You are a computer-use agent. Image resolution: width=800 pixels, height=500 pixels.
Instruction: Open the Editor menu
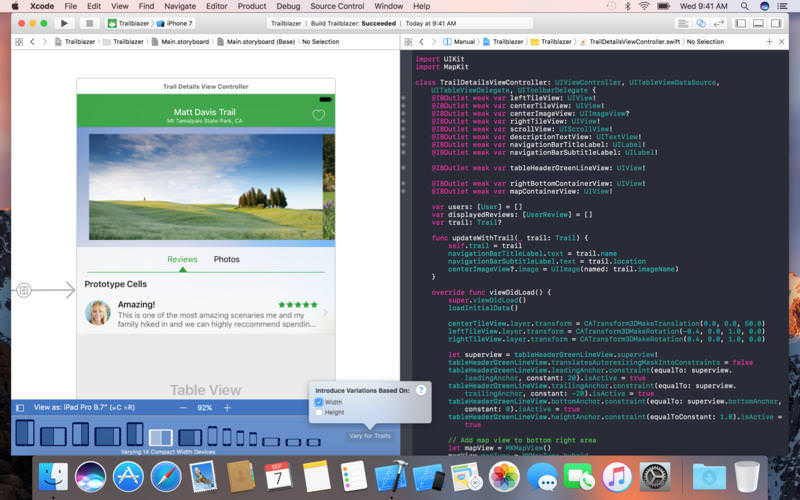point(216,6)
